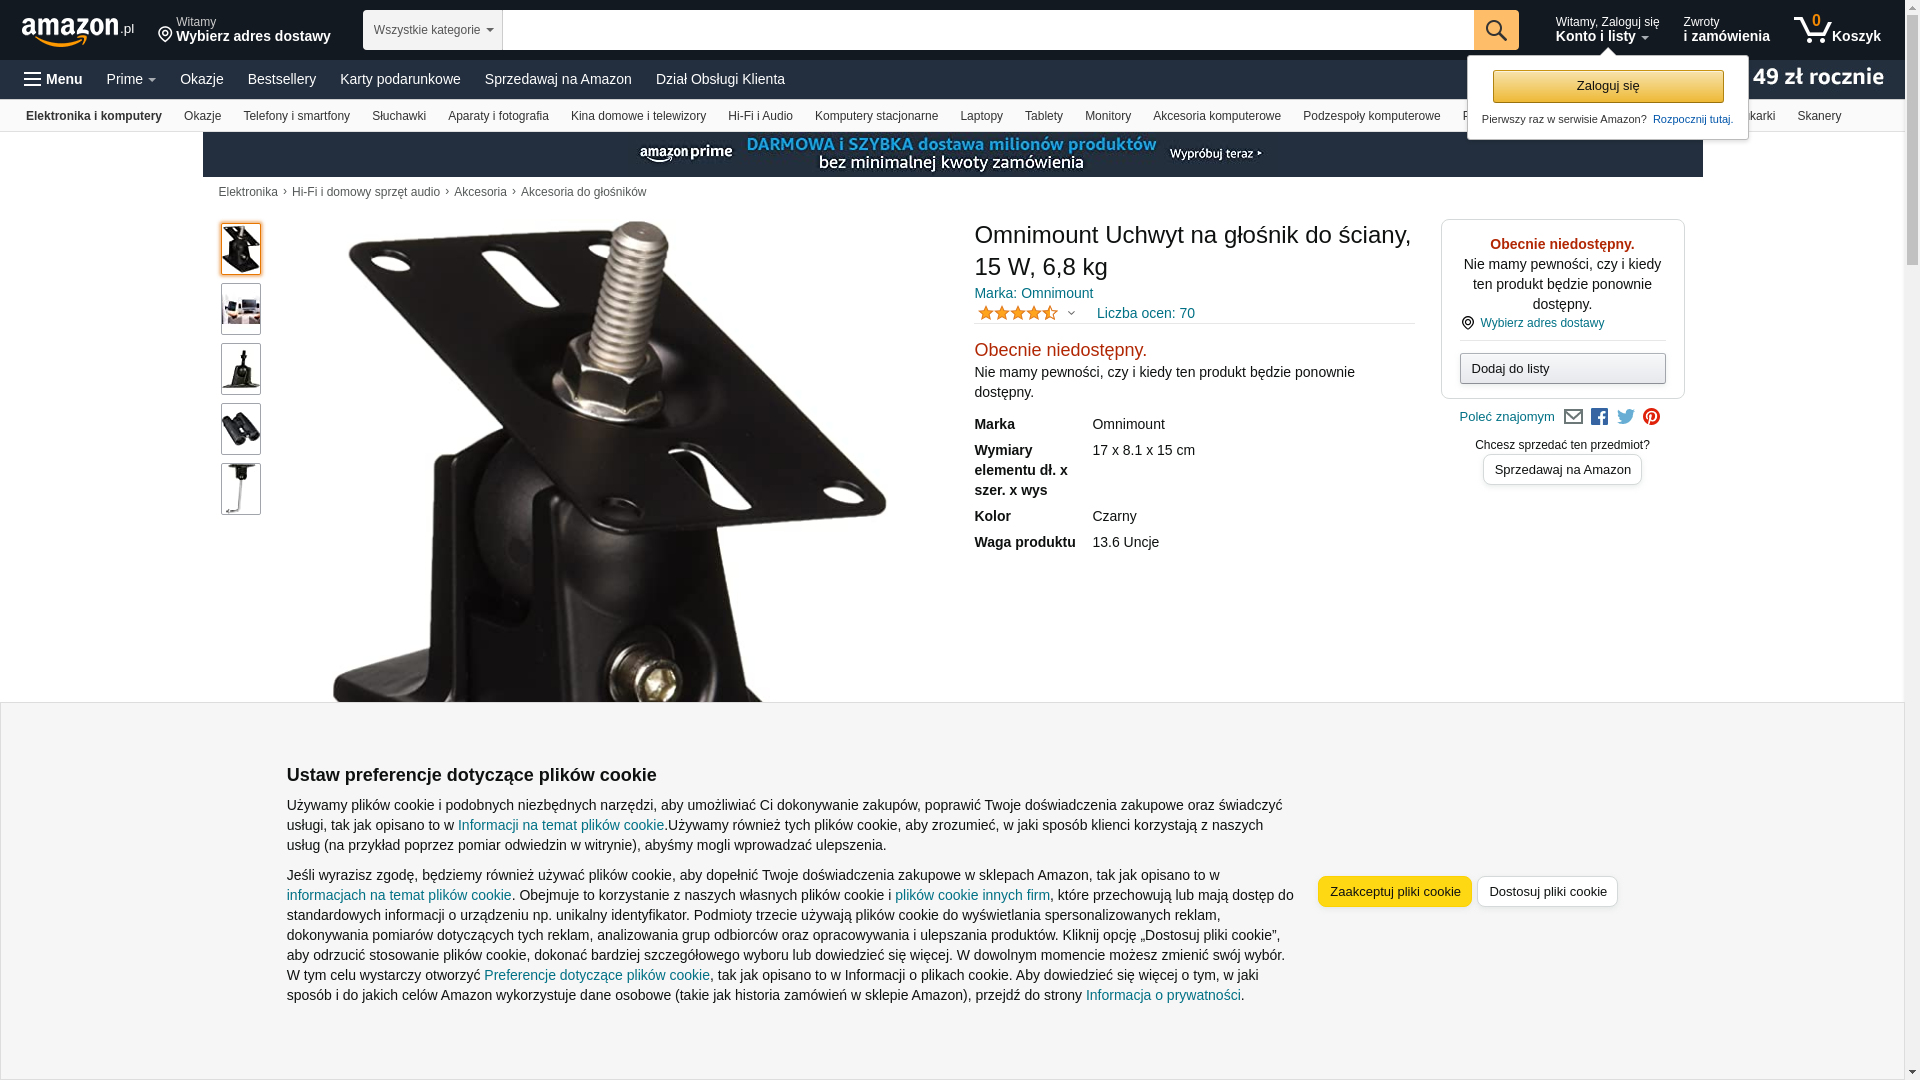
Task: Open the Bestsellery menu item
Action: pos(282,79)
